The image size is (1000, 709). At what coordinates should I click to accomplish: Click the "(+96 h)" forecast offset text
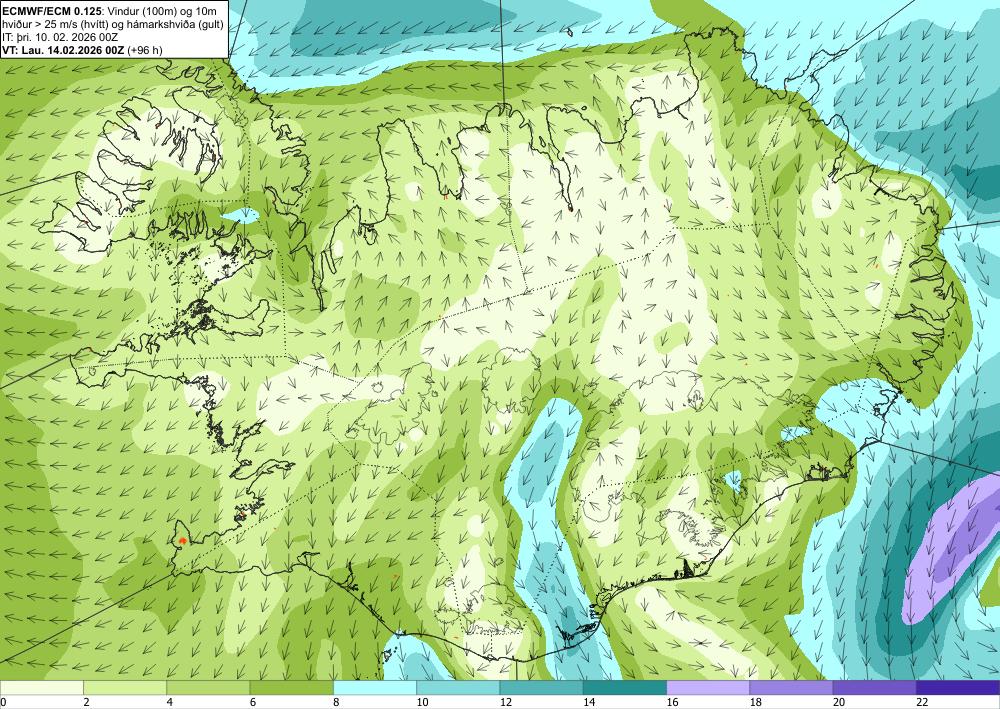145,50
